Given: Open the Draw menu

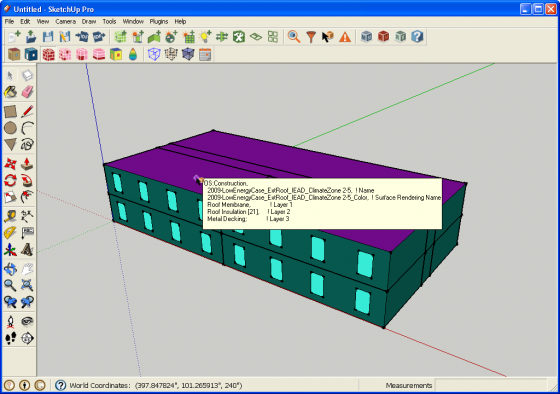Looking at the screenshot, I should click(x=89, y=21).
